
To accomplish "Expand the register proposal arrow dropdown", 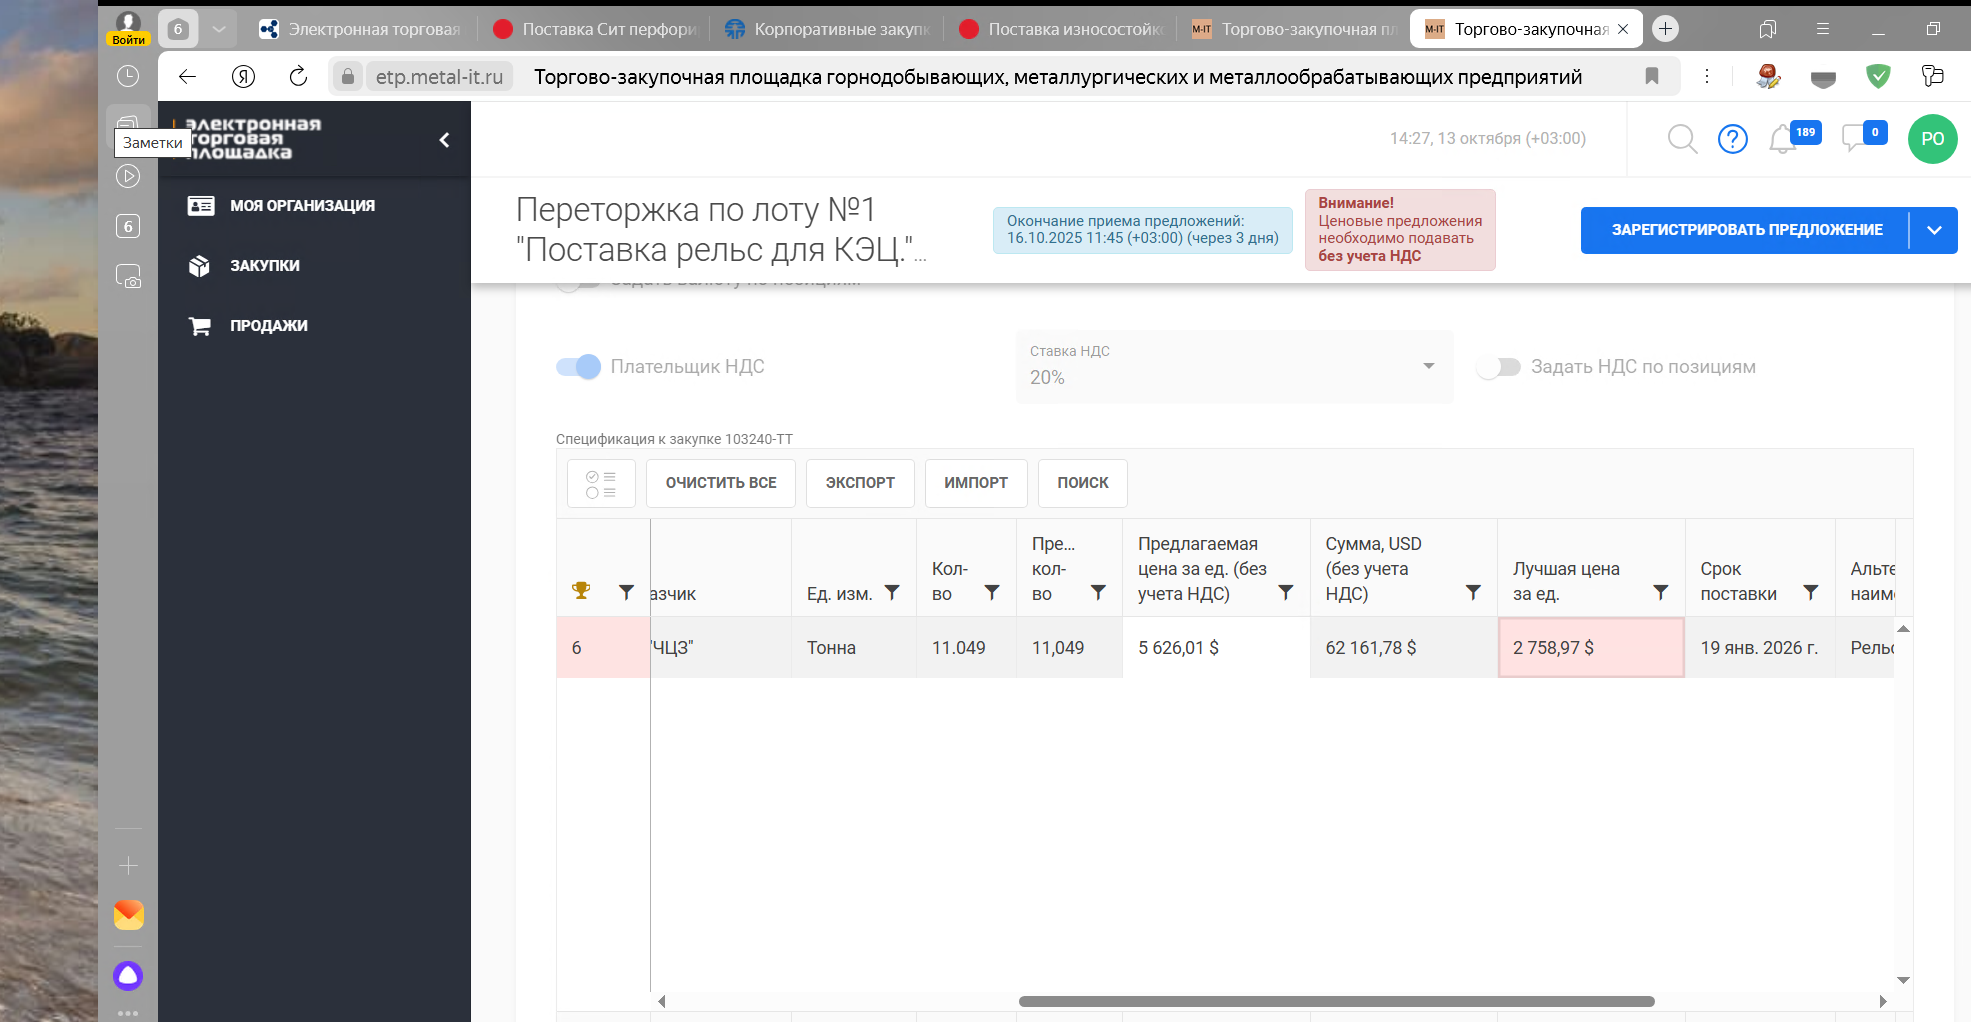I will pos(1934,230).
